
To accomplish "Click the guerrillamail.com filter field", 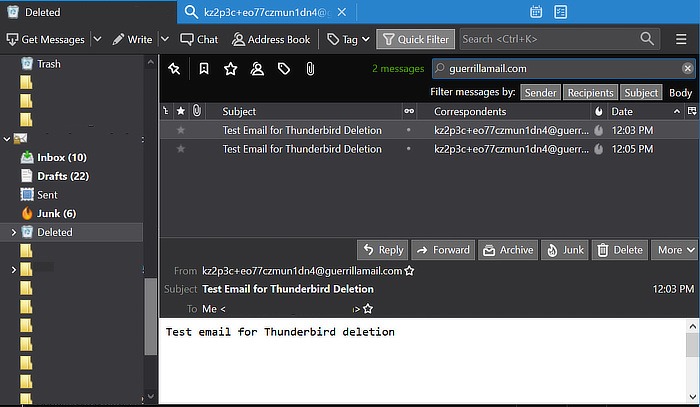I will click(562, 68).
